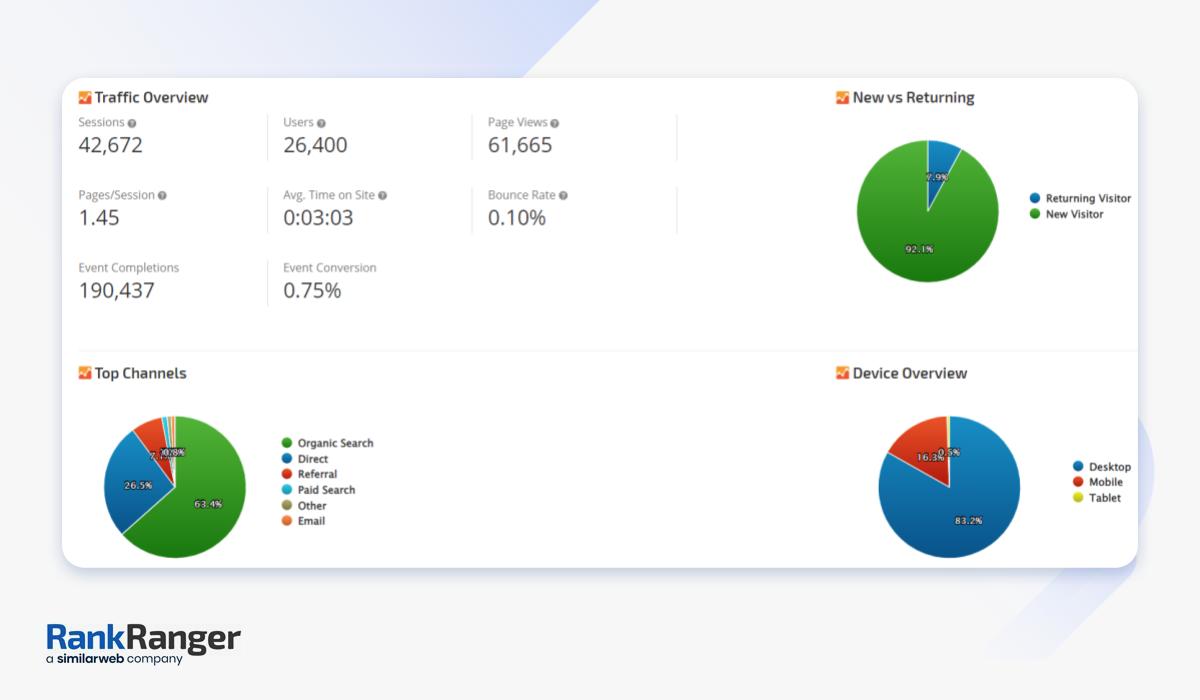Click the Paid Search legend color dot
Screen dimensions: 1200x700
pyautogui.click(x=287, y=490)
